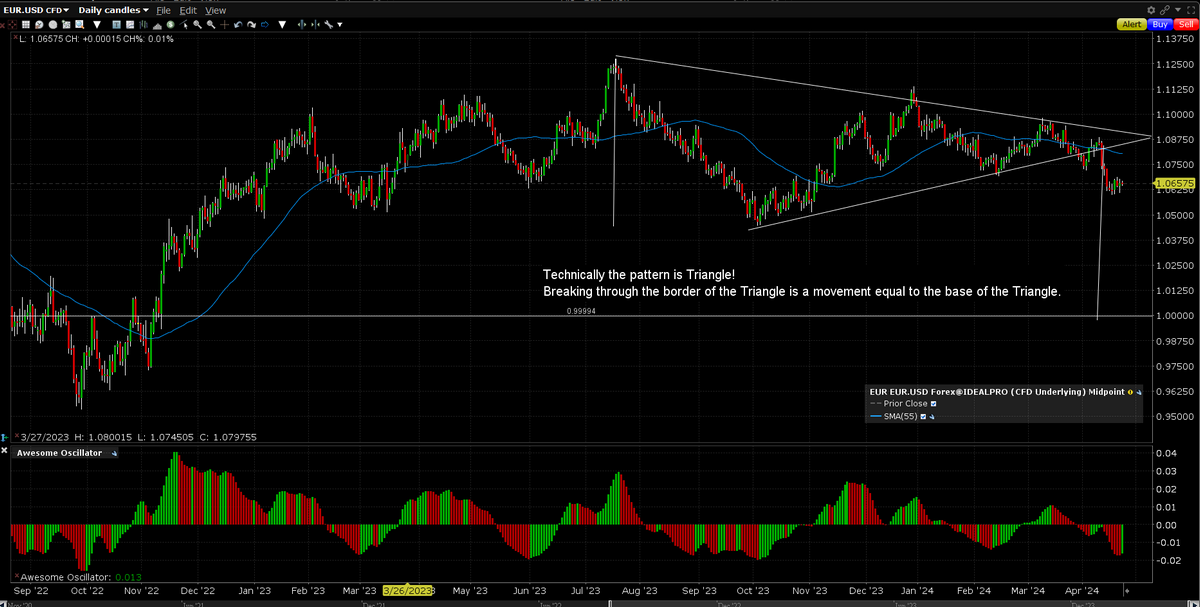Image resolution: width=1200 pixels, height=607 pixels.
Task: Click the crosshair plus tool icon
Action: click(225, 24)
